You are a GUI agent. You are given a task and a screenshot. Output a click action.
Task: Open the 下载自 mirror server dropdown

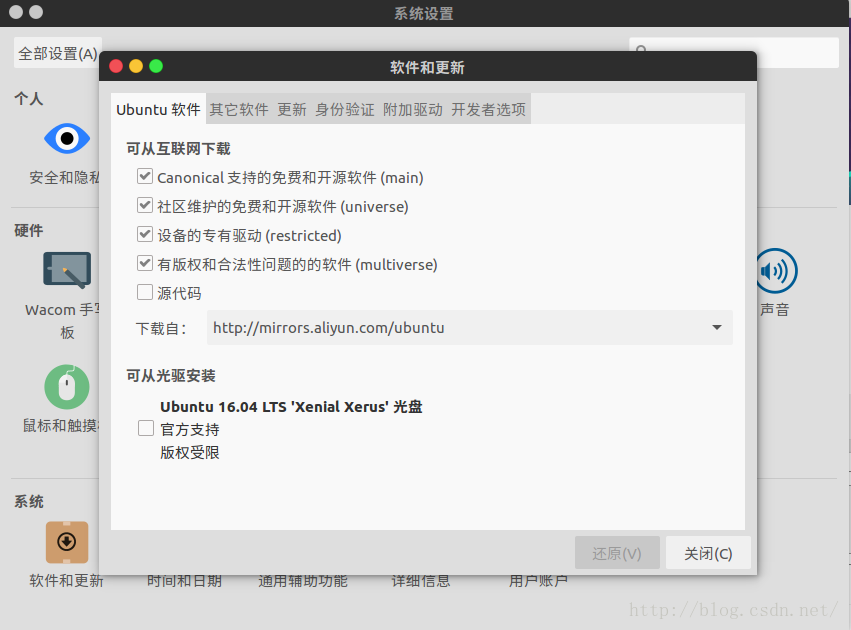[x=468, y=327]
